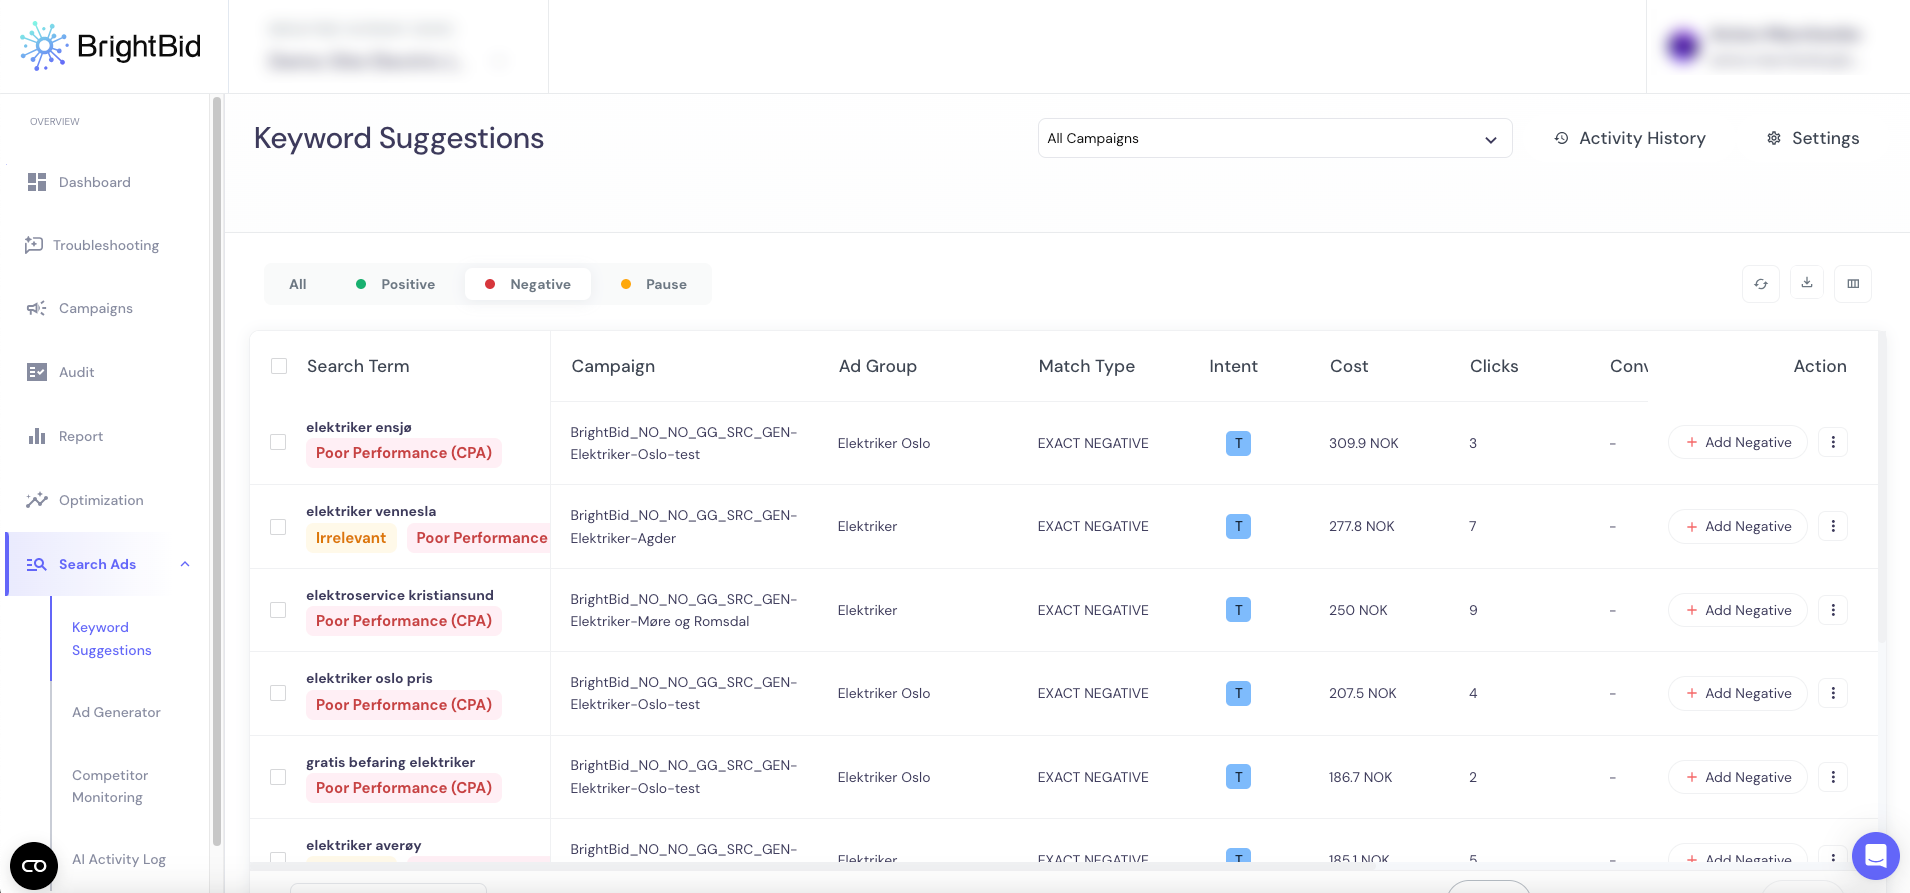Add Negative for elektriker ensjø
The height and width of the screenshot is (893, 1910).
pyautogui.click(x=1738, y=442)
